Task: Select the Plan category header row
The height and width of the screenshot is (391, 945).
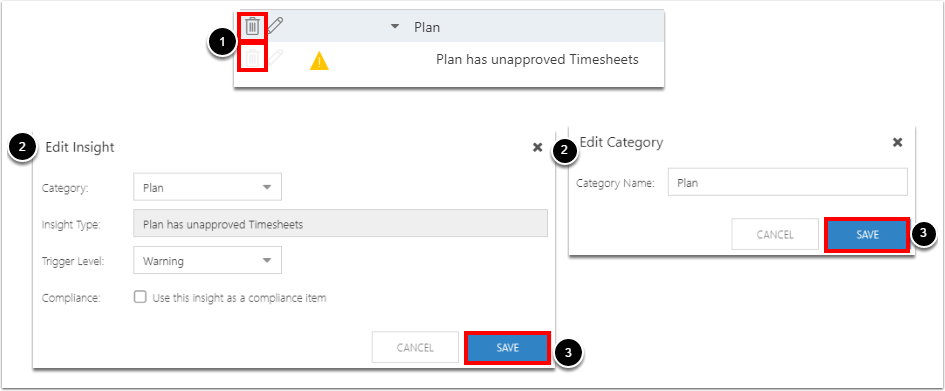Action: tap(449, 27)
